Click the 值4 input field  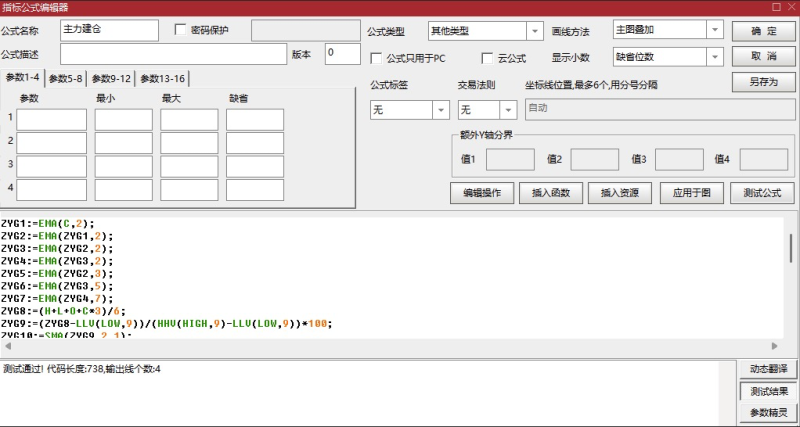[764, 160]
